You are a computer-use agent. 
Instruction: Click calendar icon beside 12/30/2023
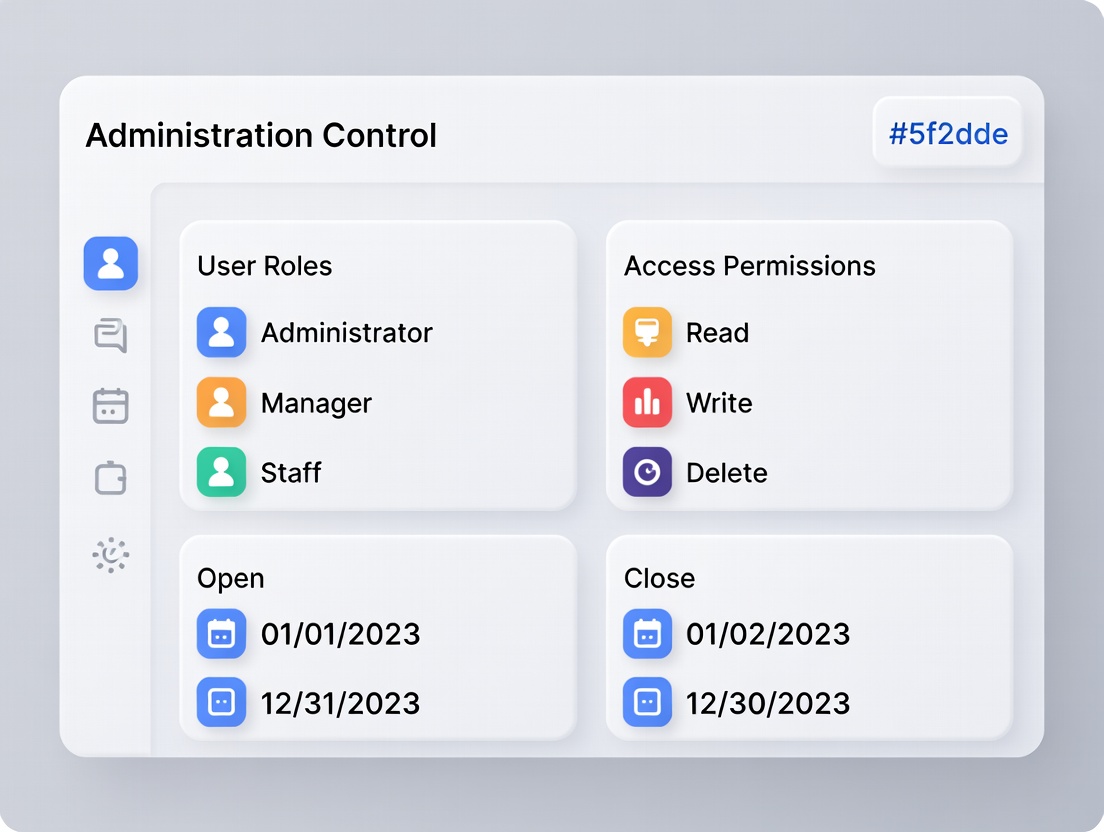tap(647, 702)
